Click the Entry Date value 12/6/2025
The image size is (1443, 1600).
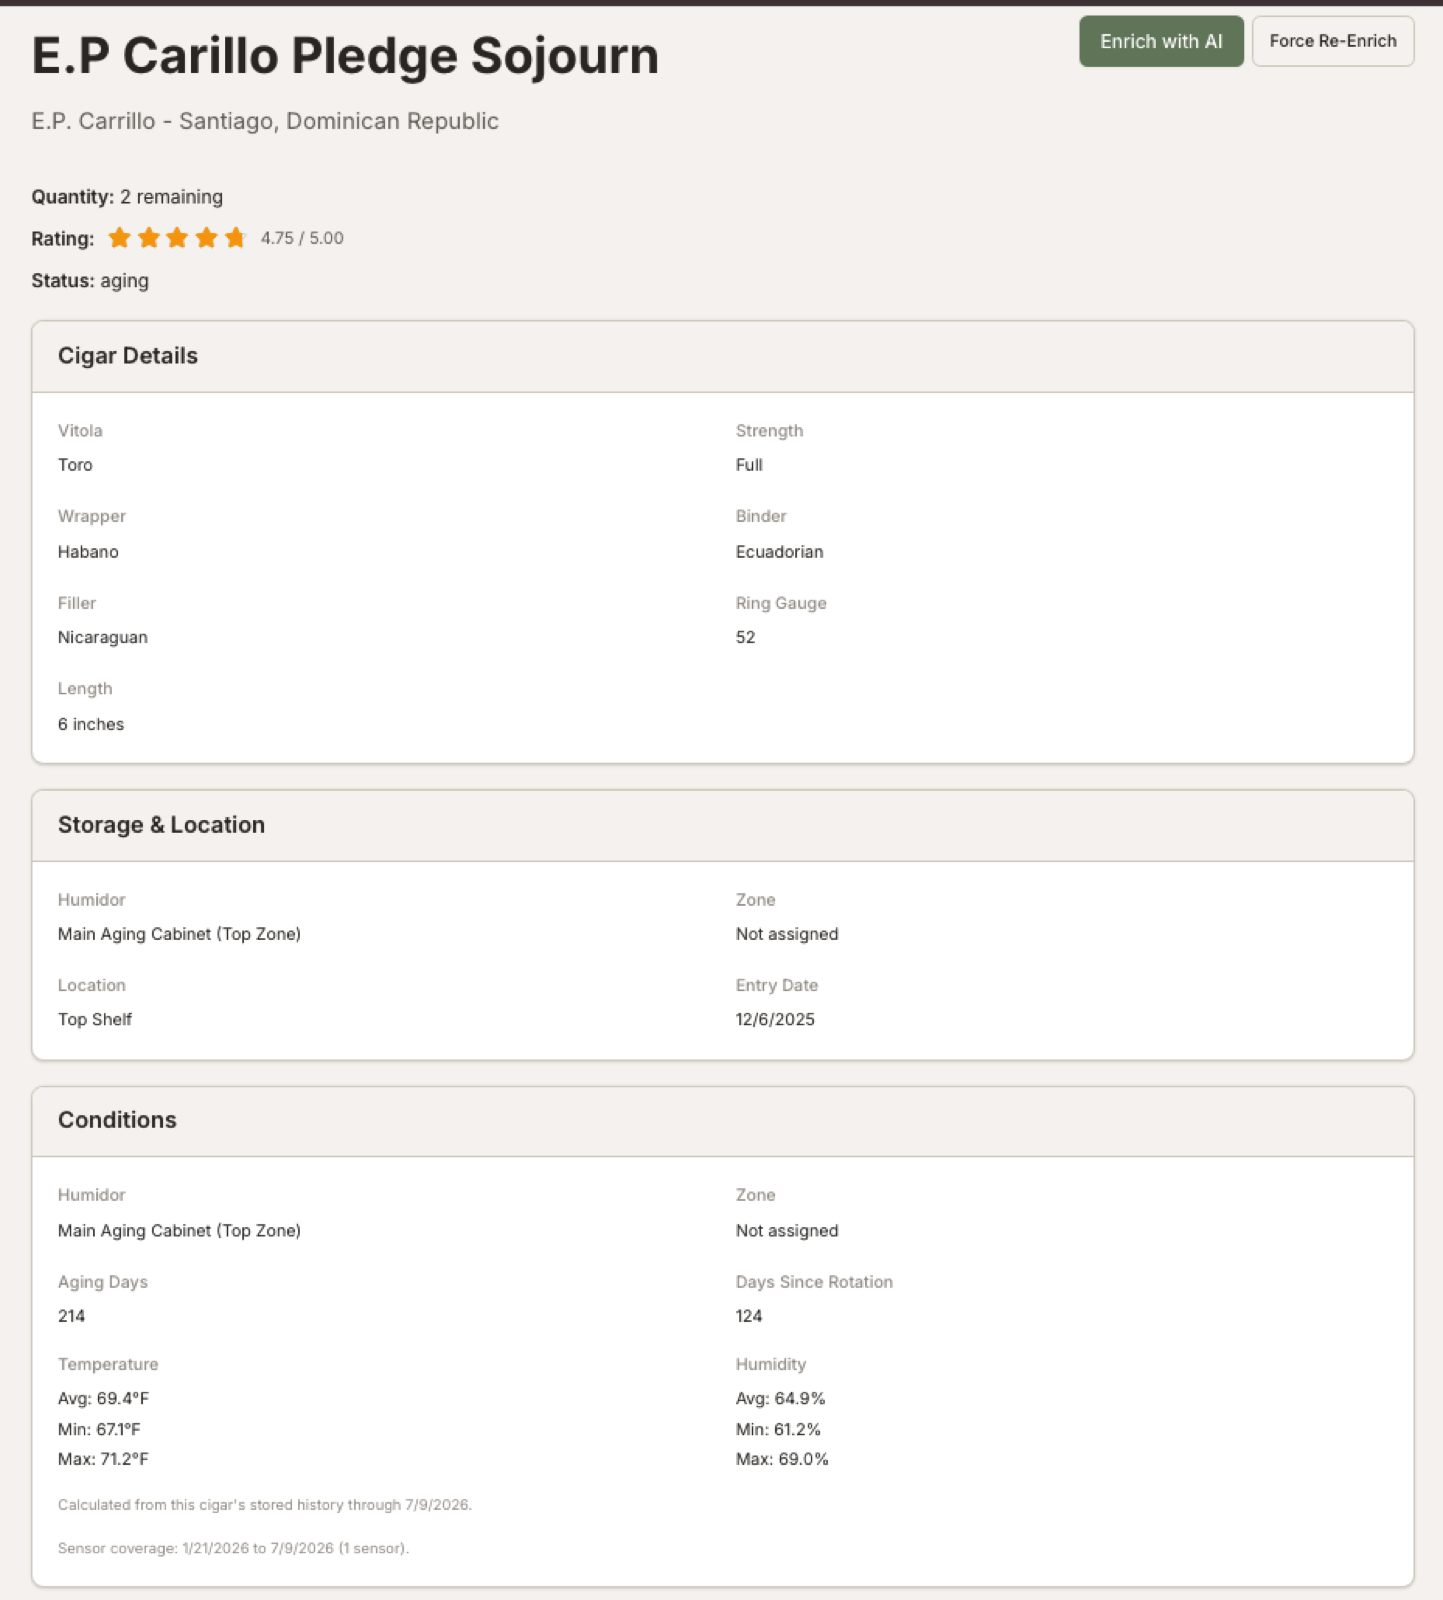click(775, 1020)
